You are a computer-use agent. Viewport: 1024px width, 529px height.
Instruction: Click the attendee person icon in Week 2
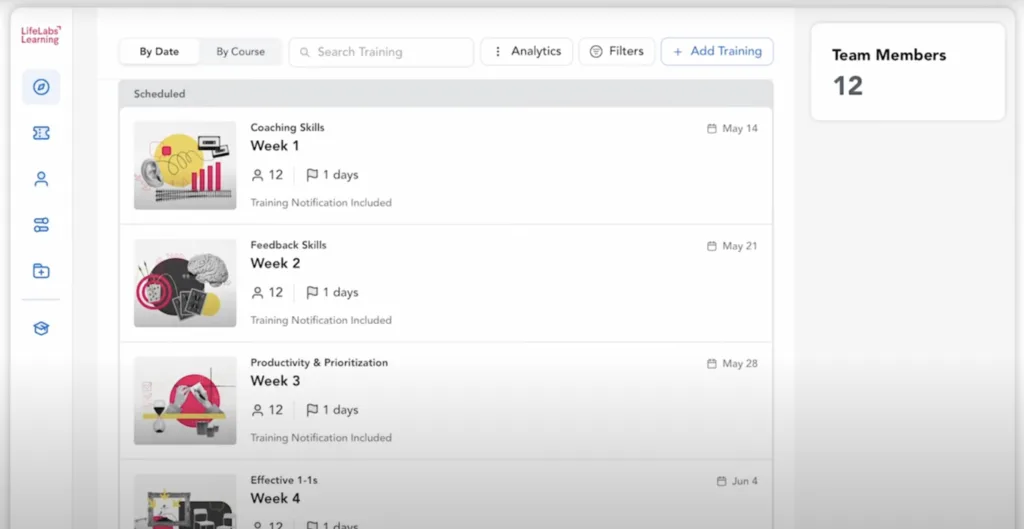click(257, 293)
